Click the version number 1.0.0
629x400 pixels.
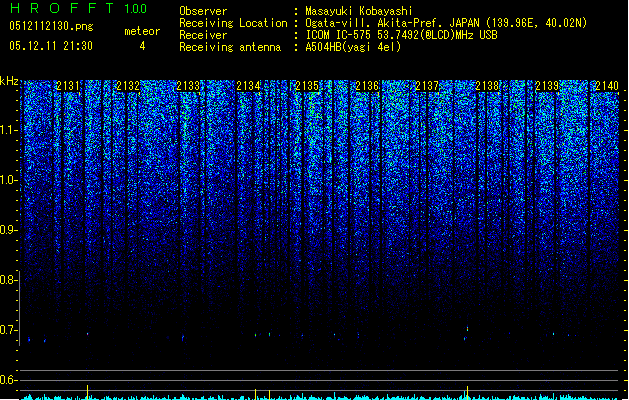(x=136, y=9)
